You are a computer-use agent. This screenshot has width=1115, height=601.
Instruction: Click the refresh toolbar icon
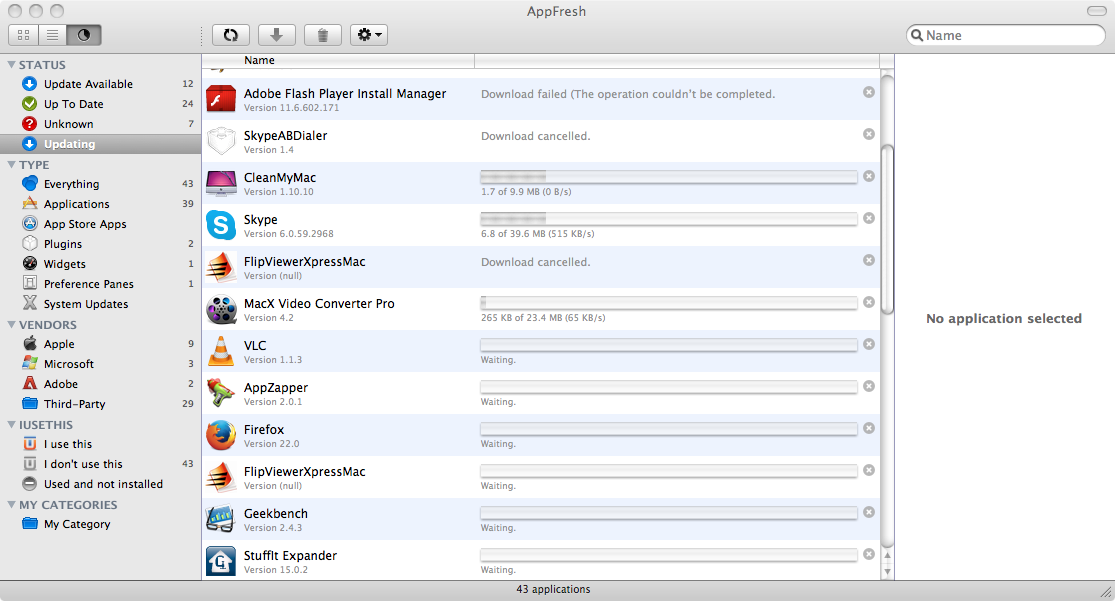pos(230,35)
